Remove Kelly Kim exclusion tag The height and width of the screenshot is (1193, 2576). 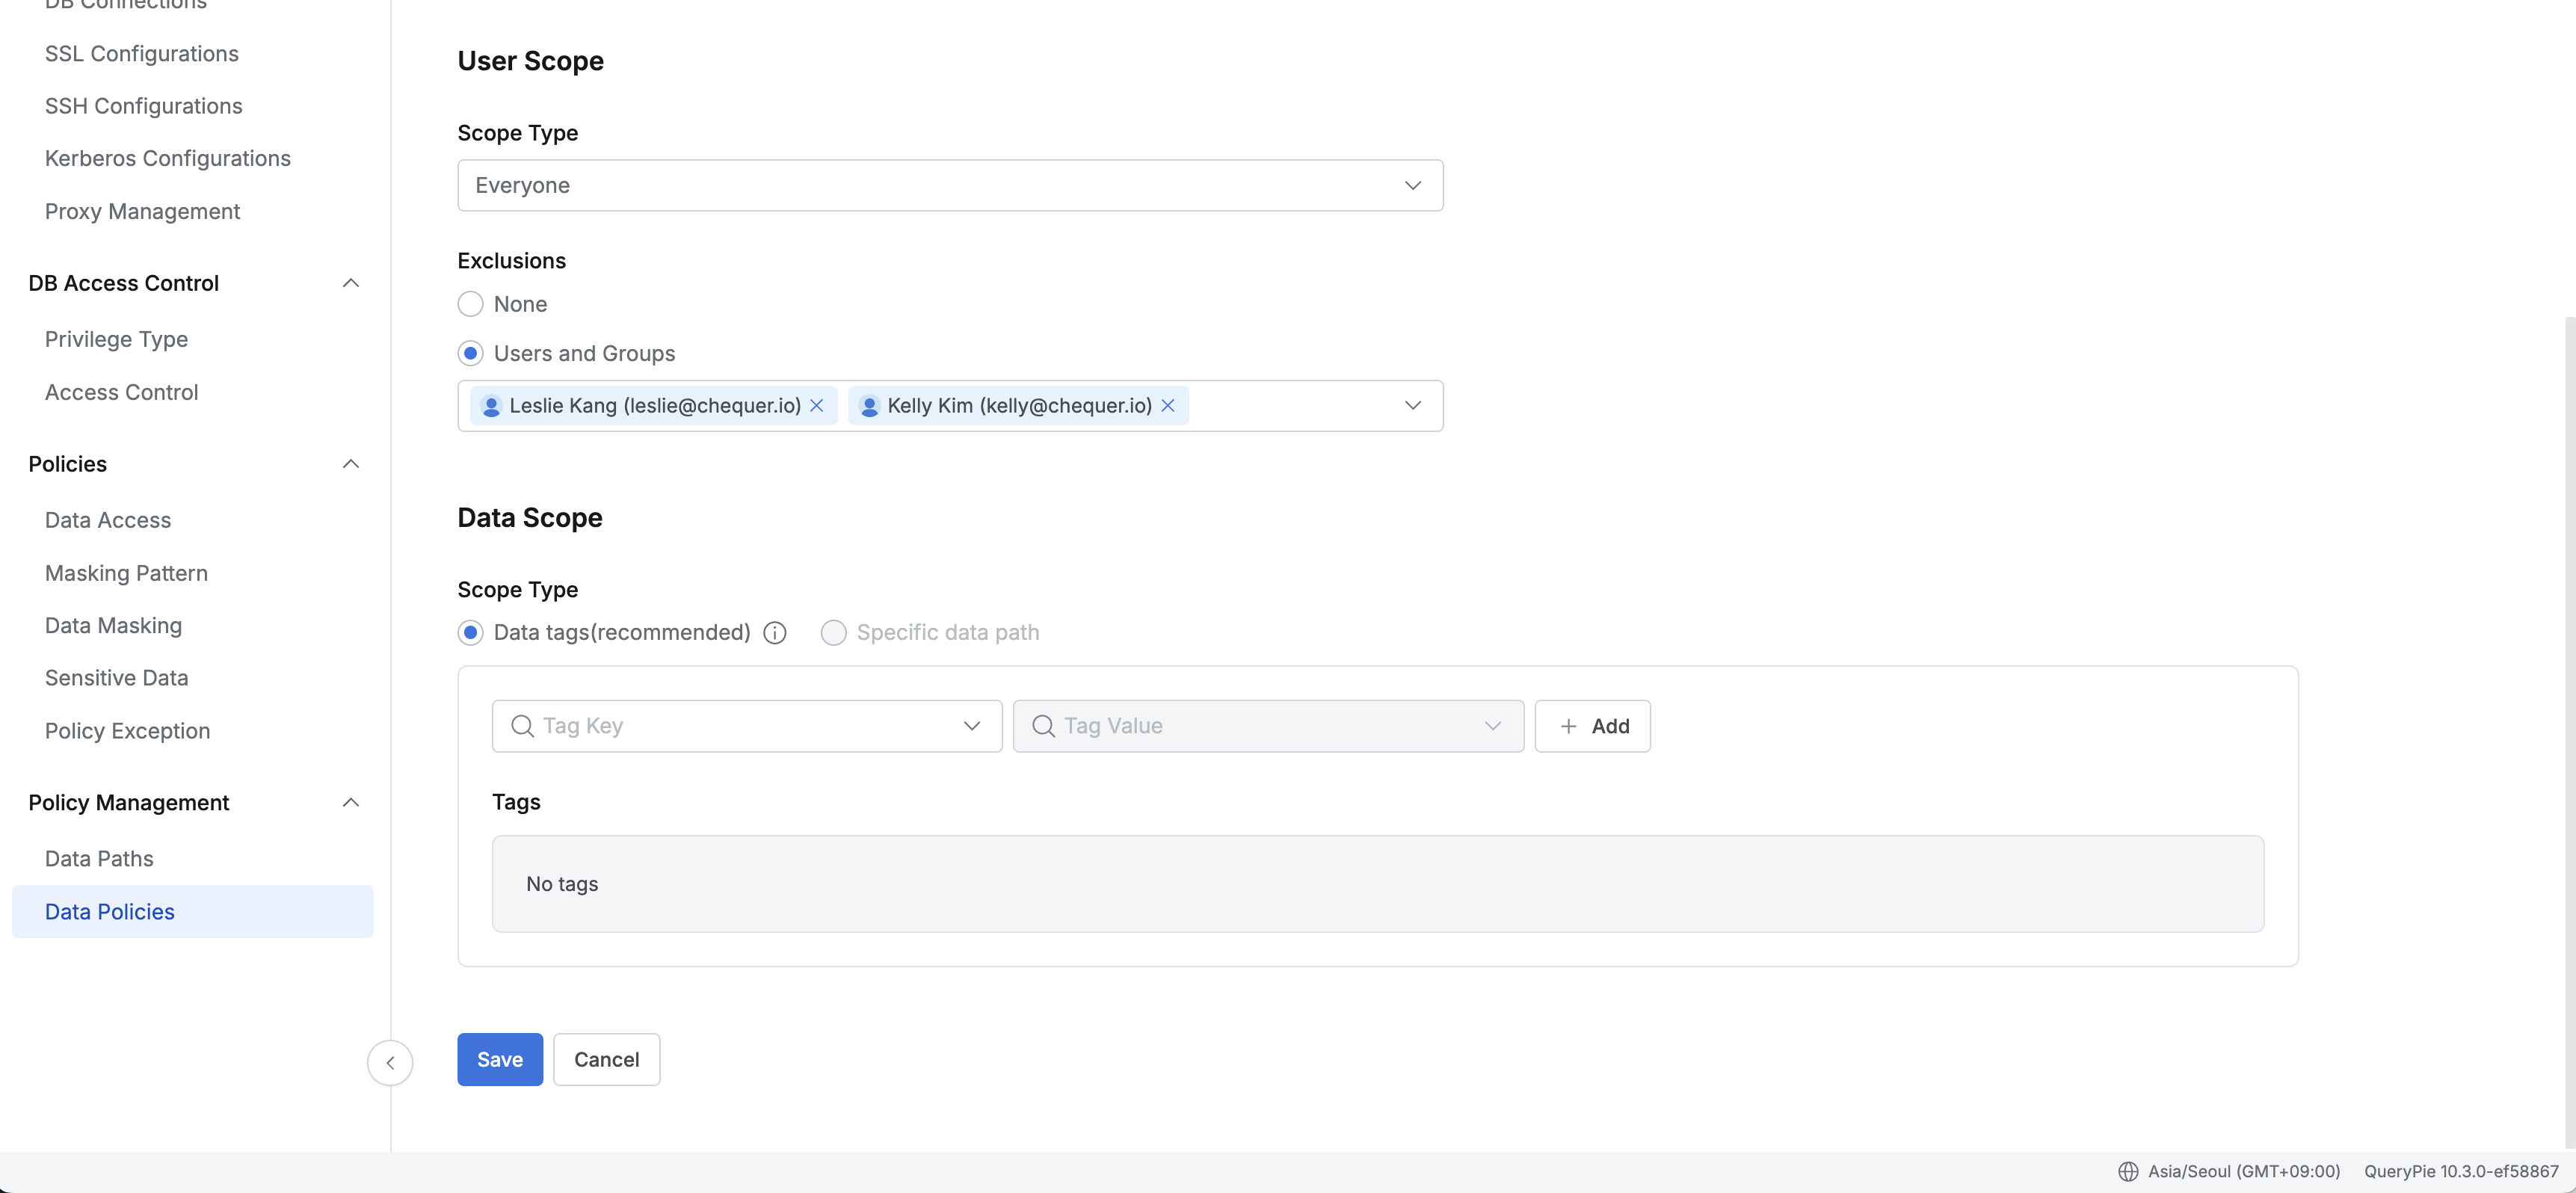[x=1167, y=405]
